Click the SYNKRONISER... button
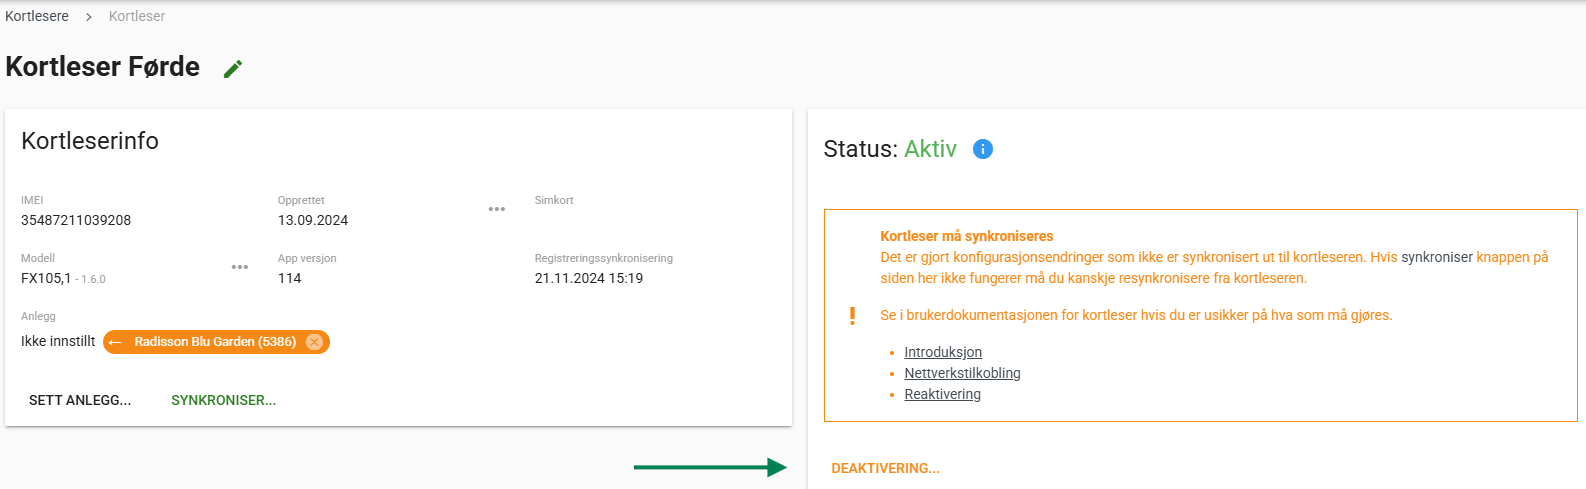The width and height of the screenshot is (1586, 489). [224, 400]
